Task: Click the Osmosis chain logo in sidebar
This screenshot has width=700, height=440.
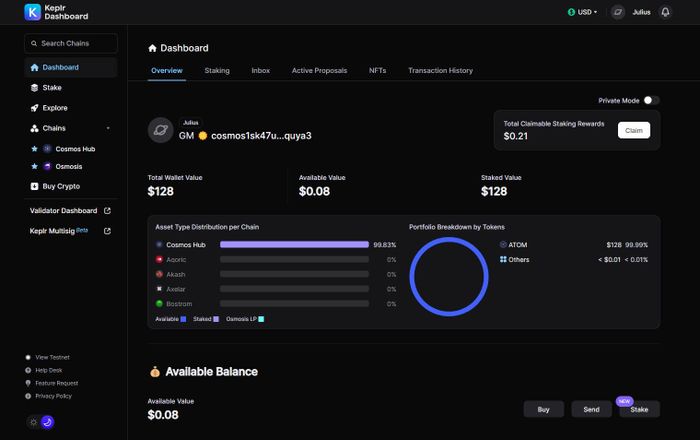Action: pos(47,166)
